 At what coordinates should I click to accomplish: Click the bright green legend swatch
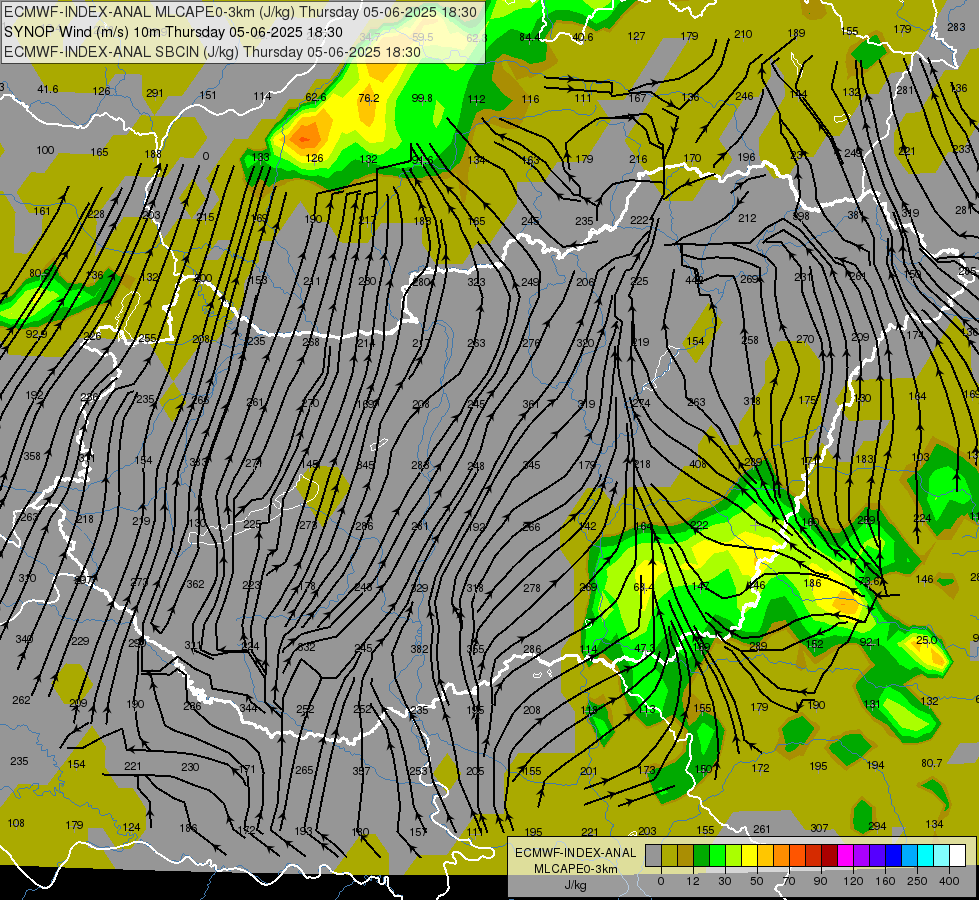(x=717, y=856)
